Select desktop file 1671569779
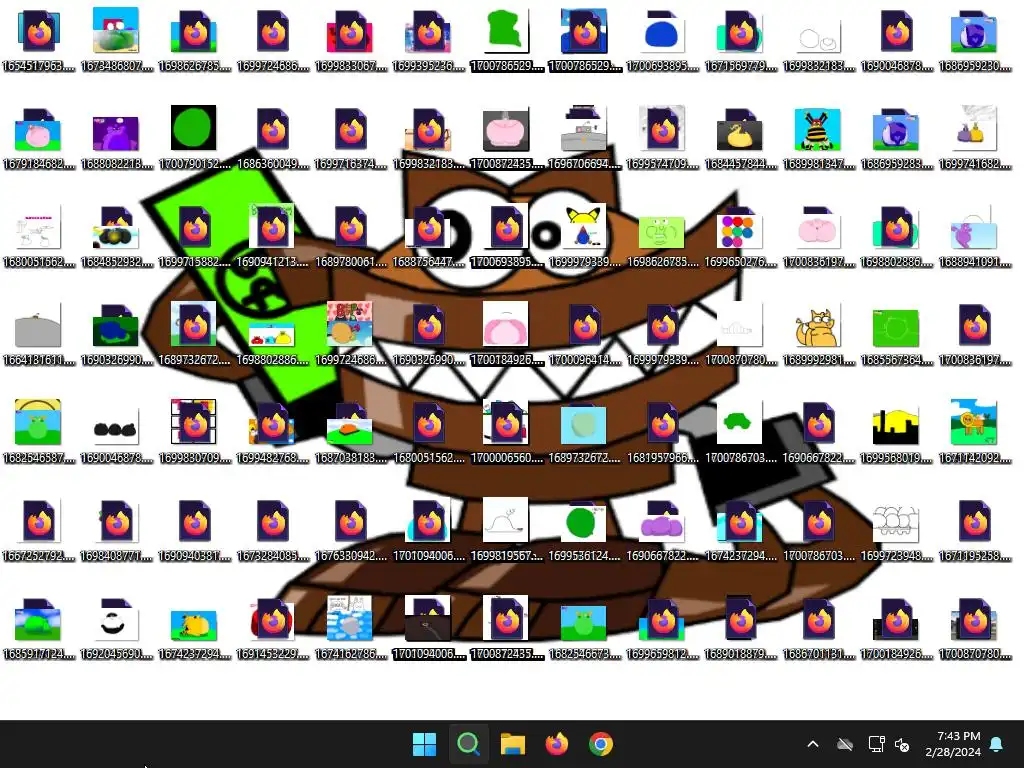 741,39
